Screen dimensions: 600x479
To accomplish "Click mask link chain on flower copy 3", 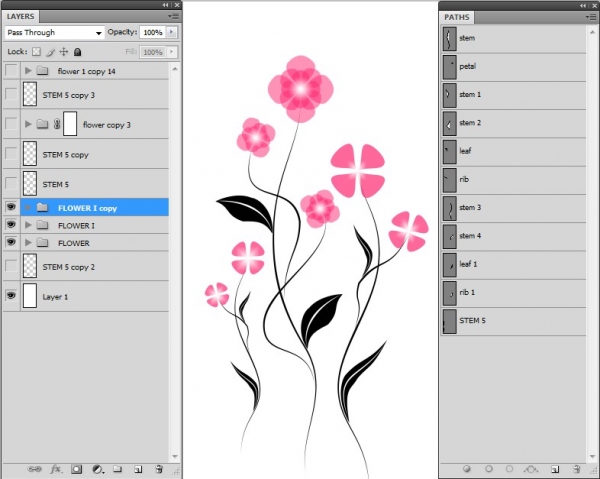I will 57,124.
